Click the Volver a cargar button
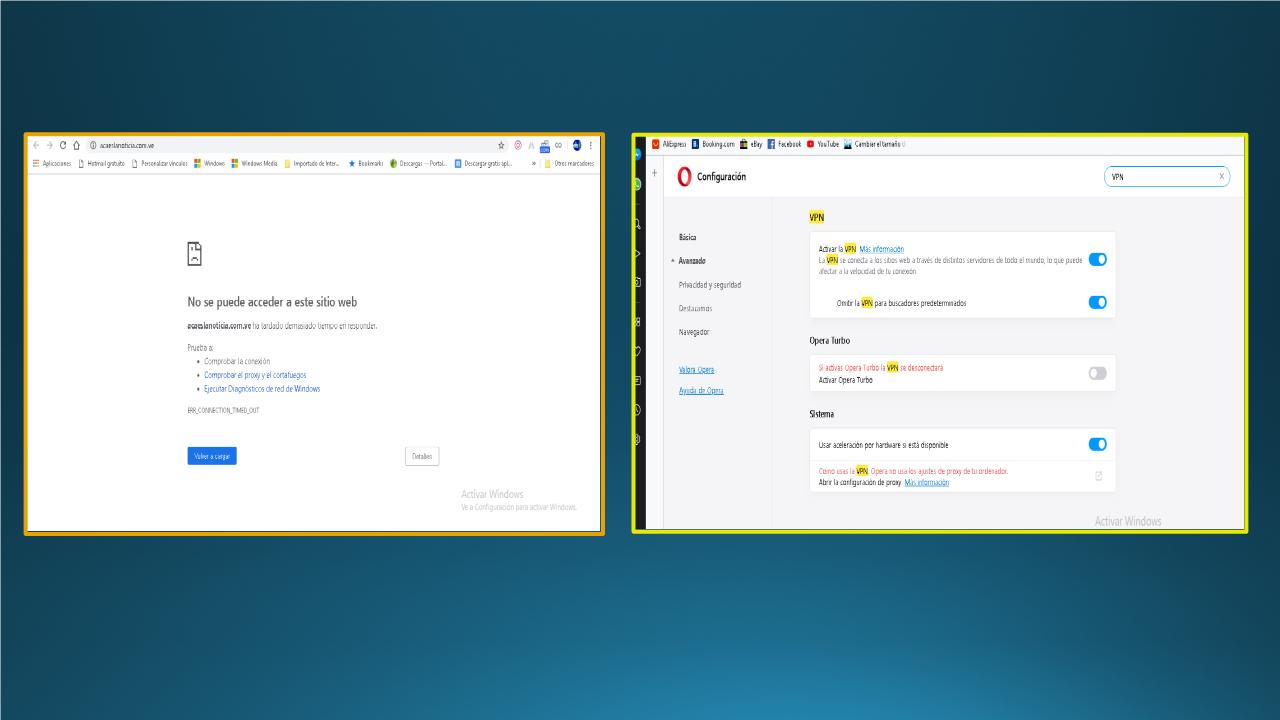The image size is (1280, 720). (212, 456)
